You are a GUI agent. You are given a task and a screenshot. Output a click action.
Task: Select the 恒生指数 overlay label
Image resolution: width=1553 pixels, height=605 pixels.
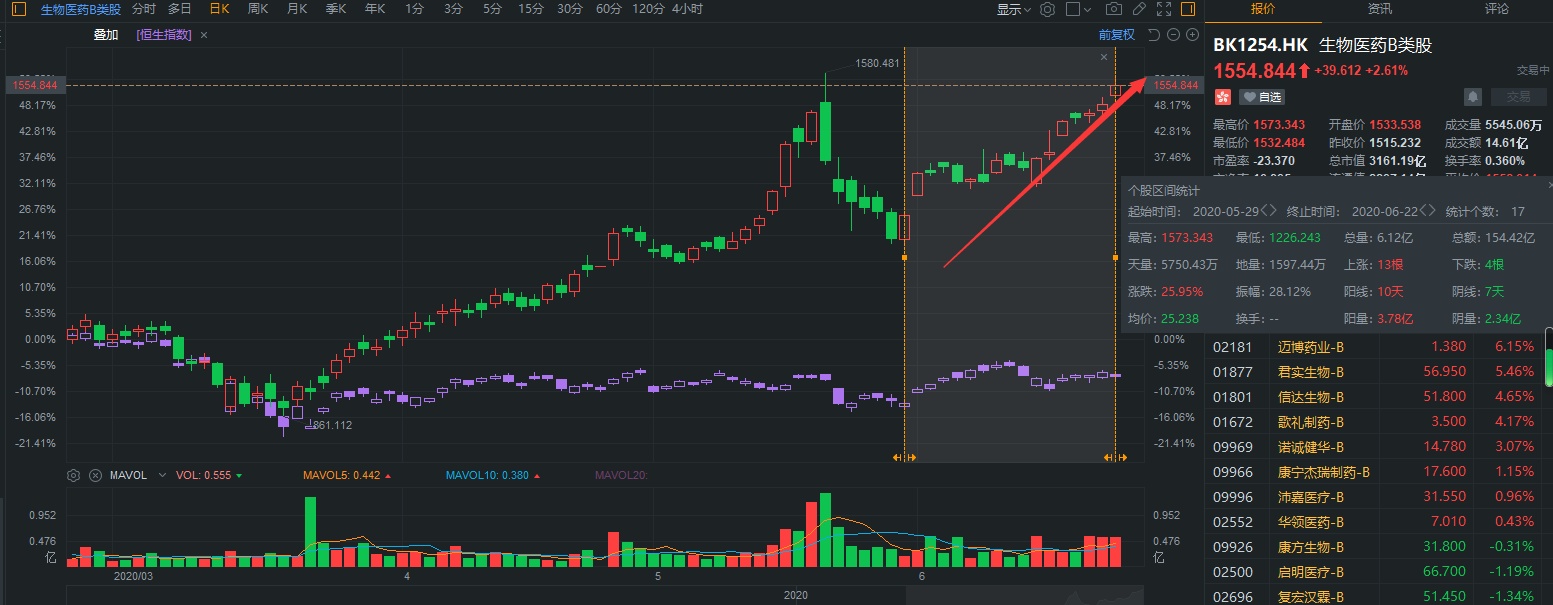[x=164, y=35]
